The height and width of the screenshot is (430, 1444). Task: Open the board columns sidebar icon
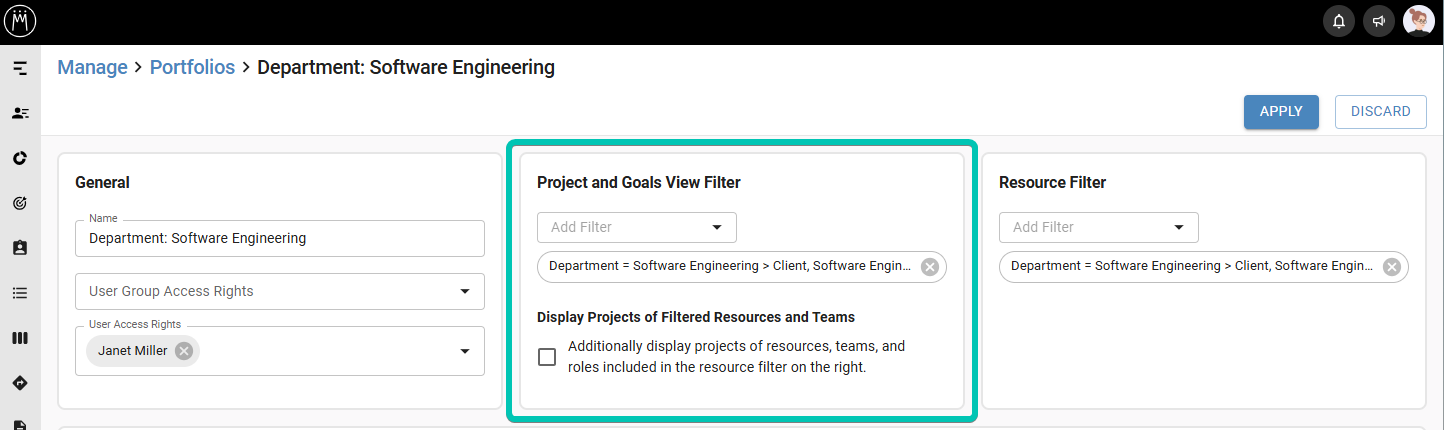tap(20, 338)
